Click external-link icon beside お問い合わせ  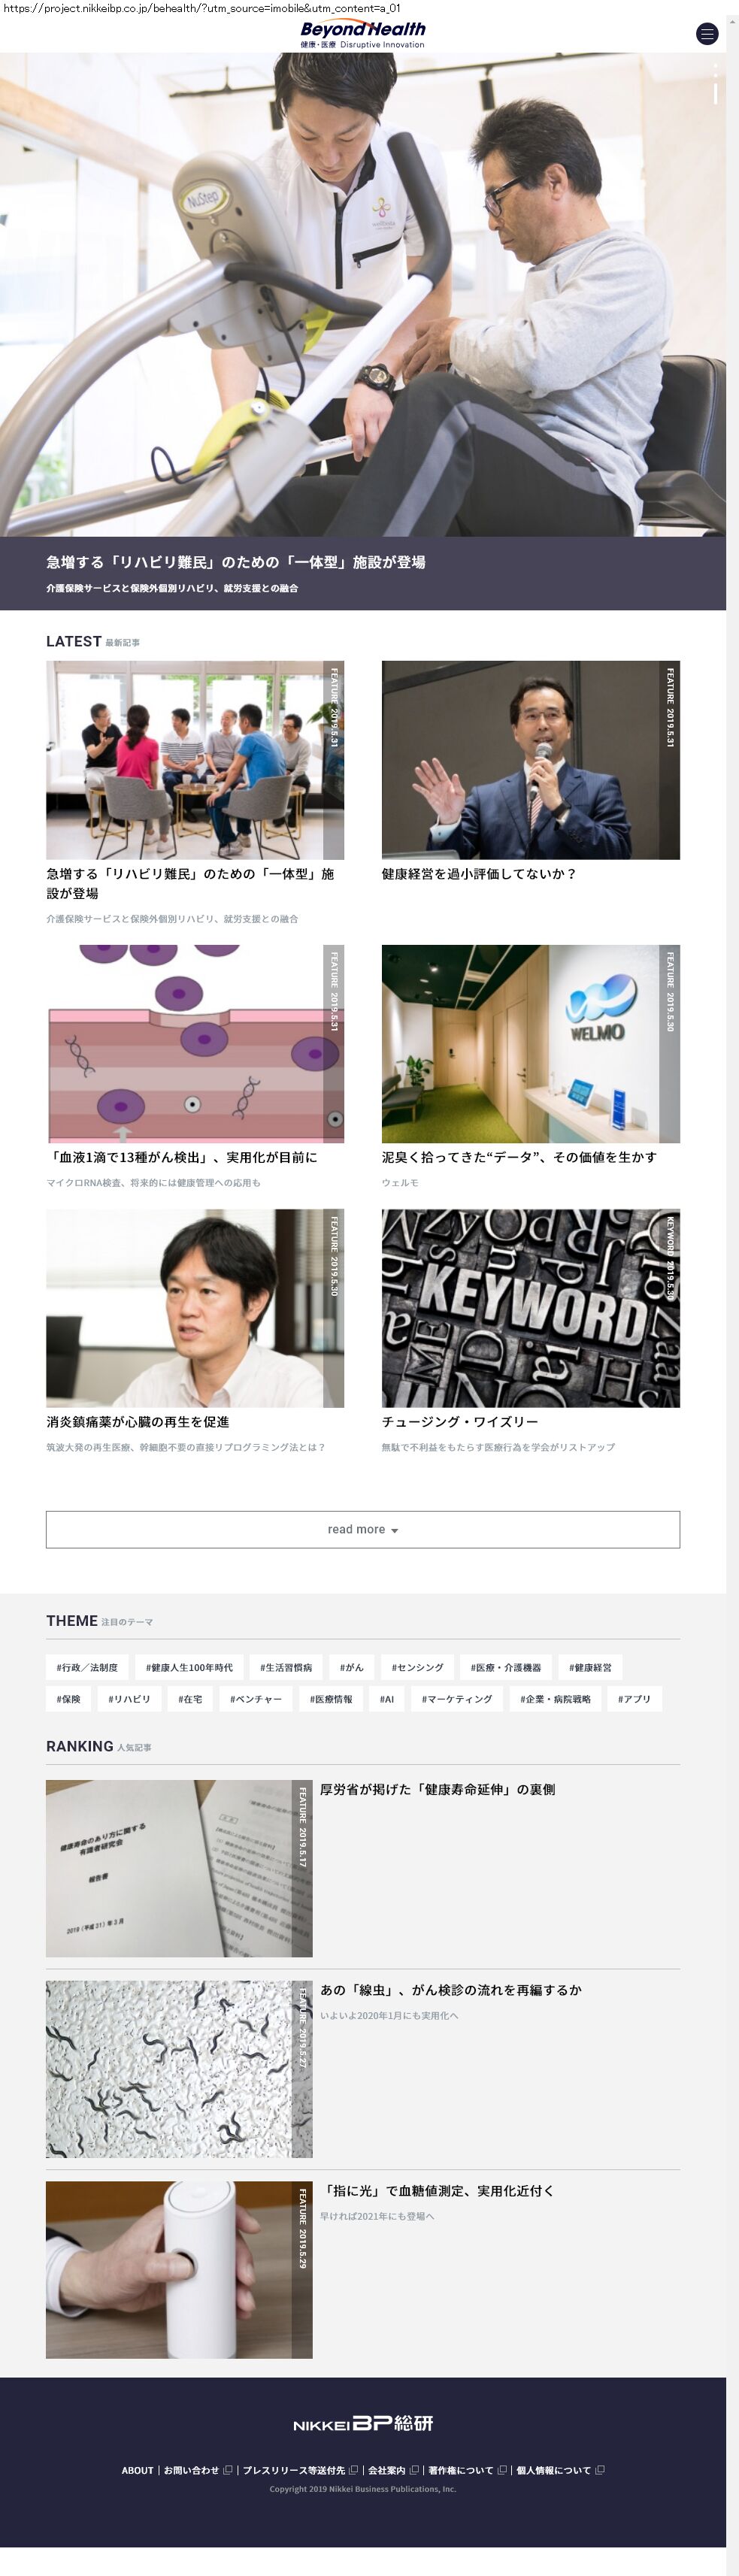click(228, 2470)
